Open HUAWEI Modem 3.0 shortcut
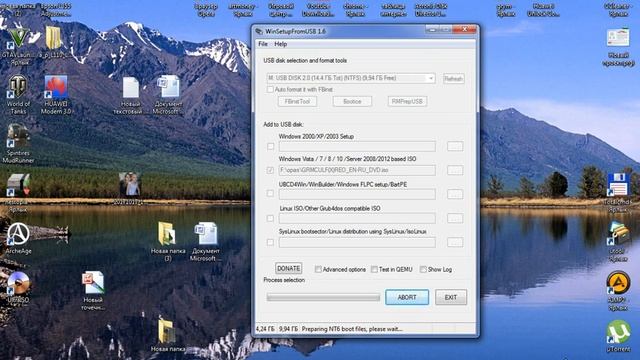 (x=56, y=87)
